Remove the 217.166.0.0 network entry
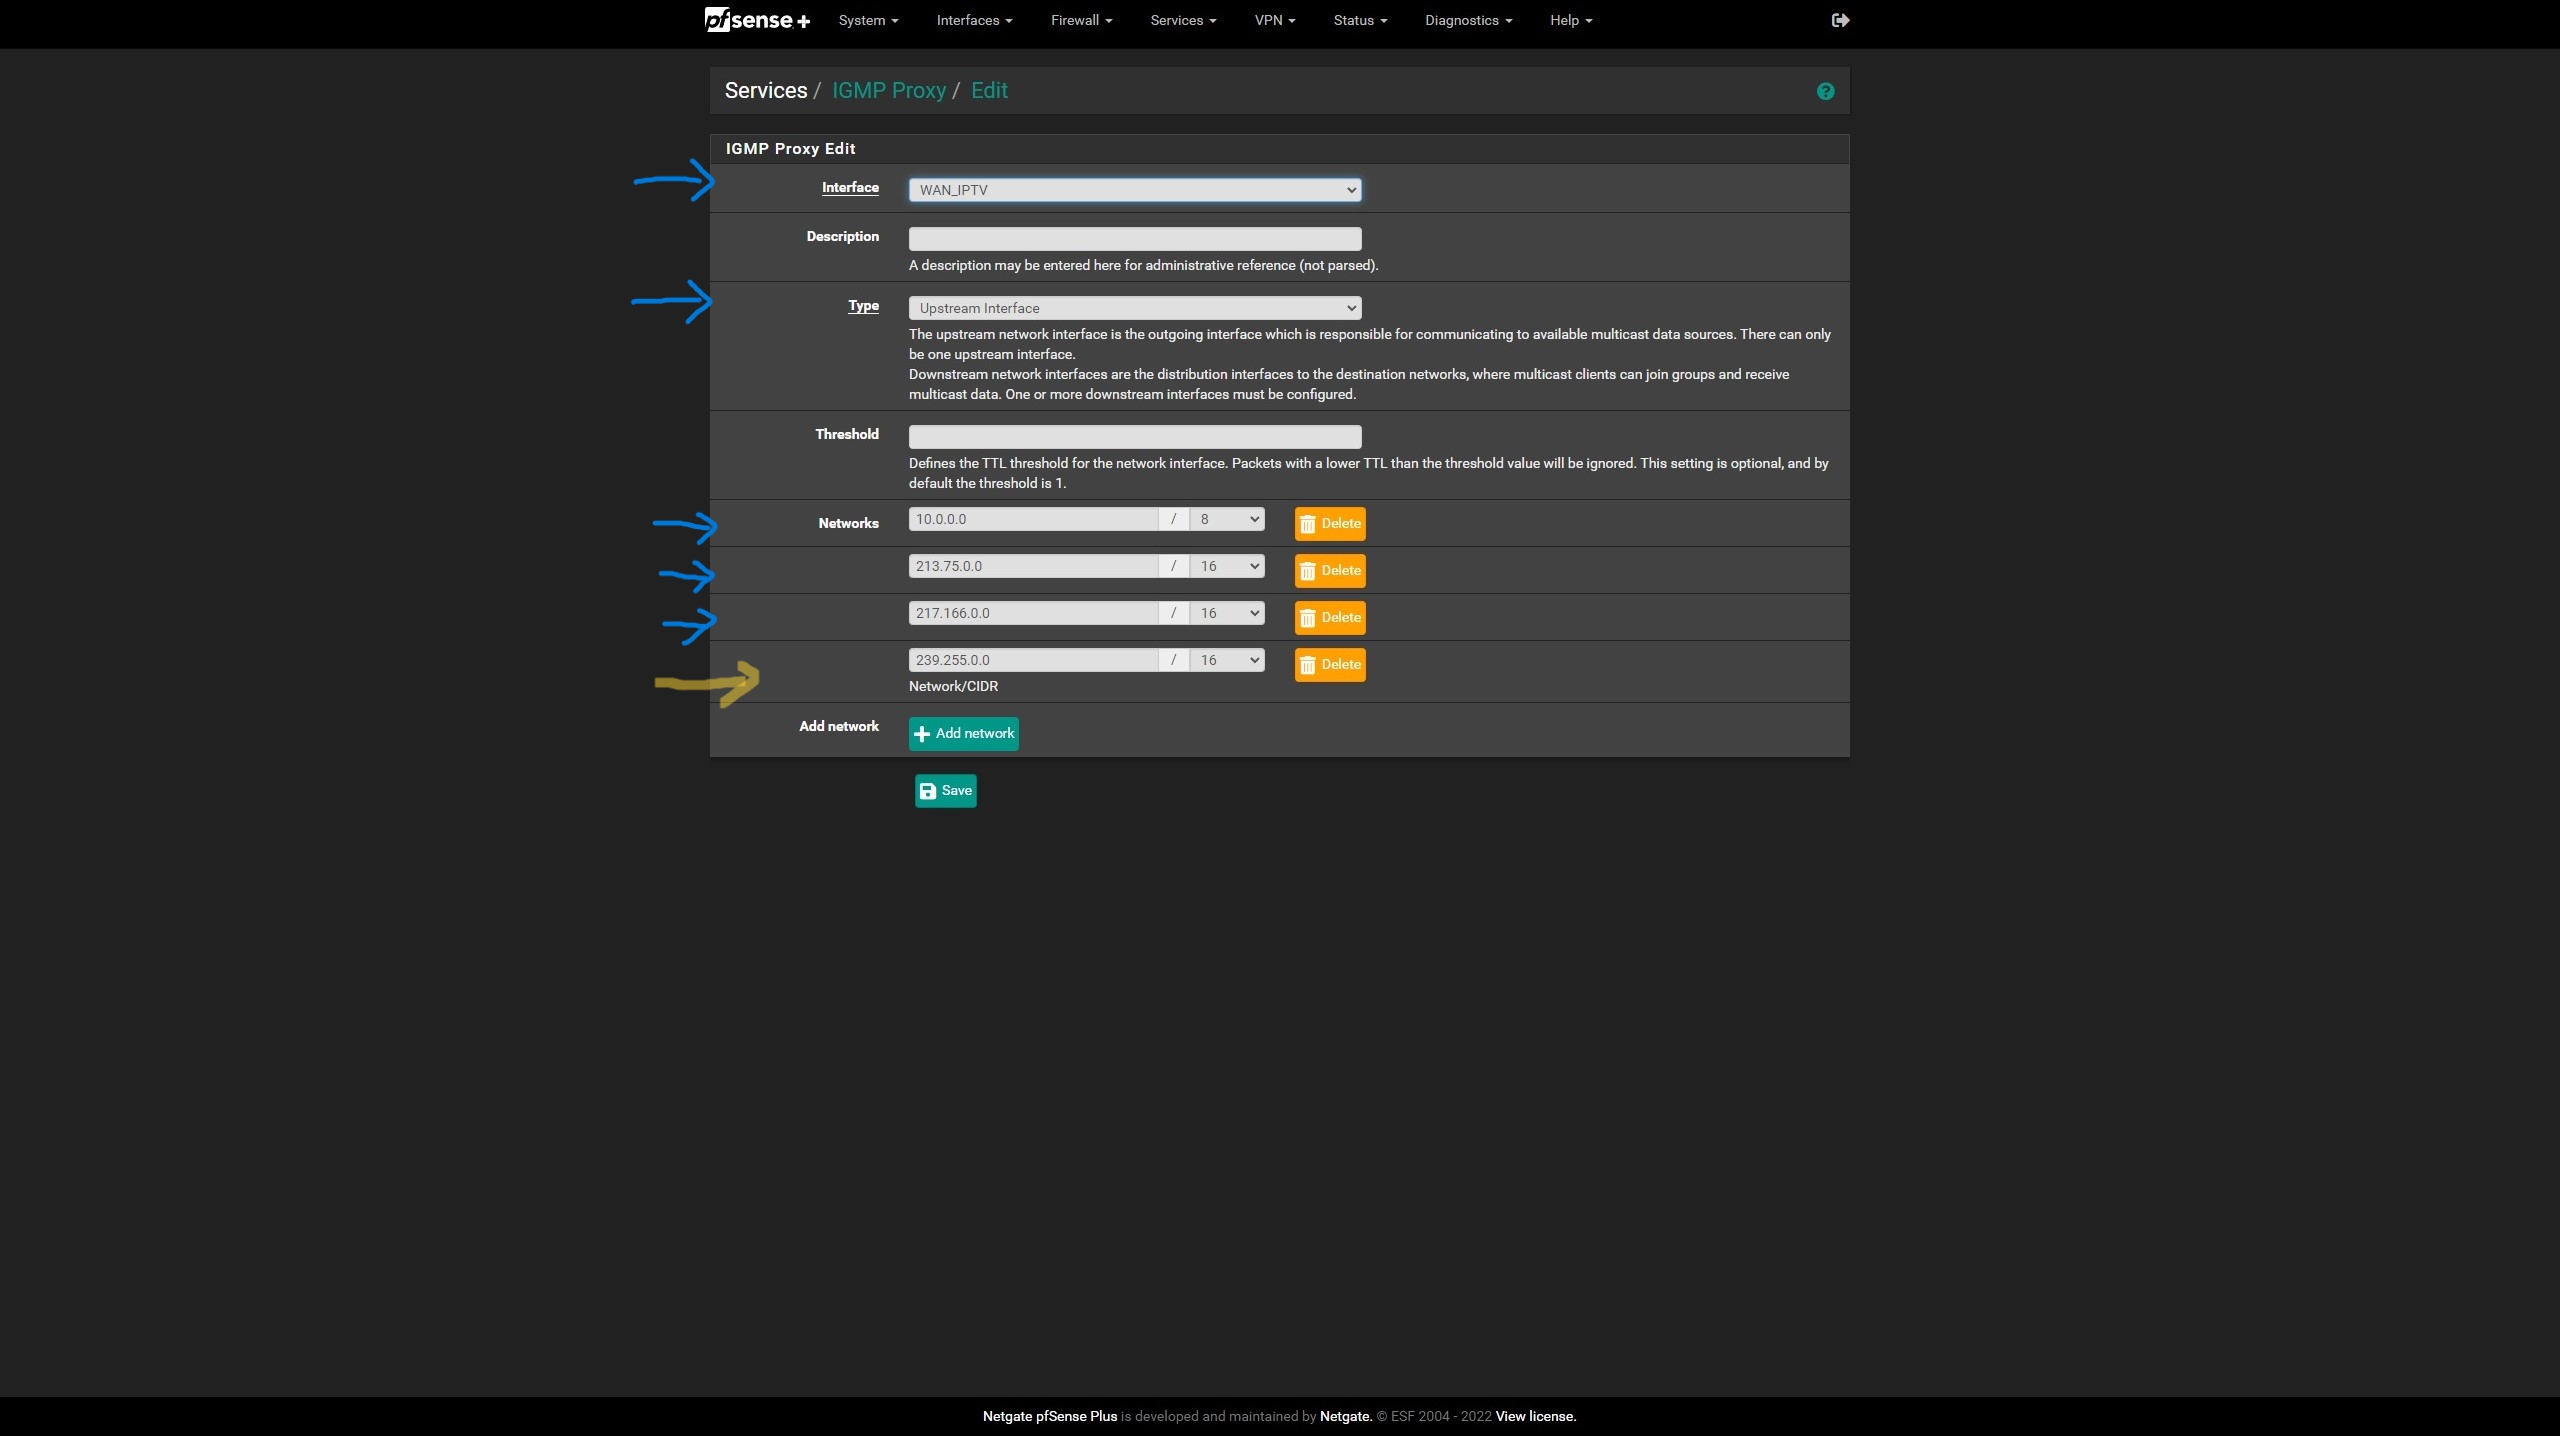This screenshot has height=1436, width=2560. point(1329,618)
